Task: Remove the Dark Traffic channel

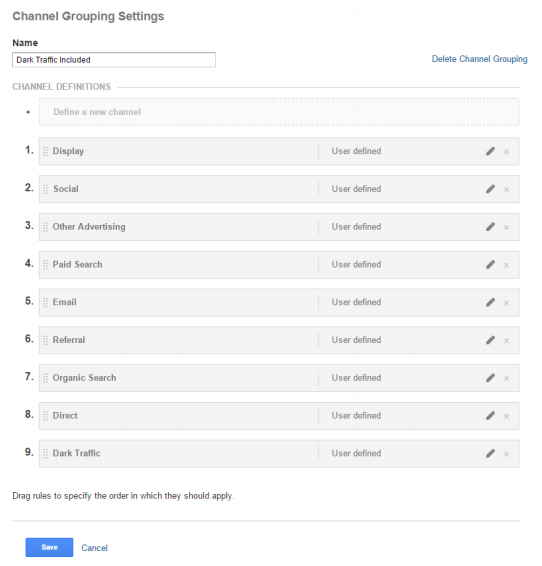Action: tap(506, 454)
